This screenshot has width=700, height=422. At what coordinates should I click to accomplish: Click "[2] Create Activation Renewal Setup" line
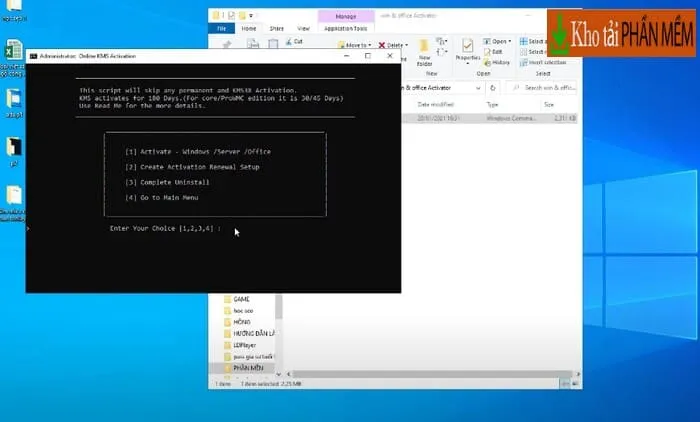192,167
